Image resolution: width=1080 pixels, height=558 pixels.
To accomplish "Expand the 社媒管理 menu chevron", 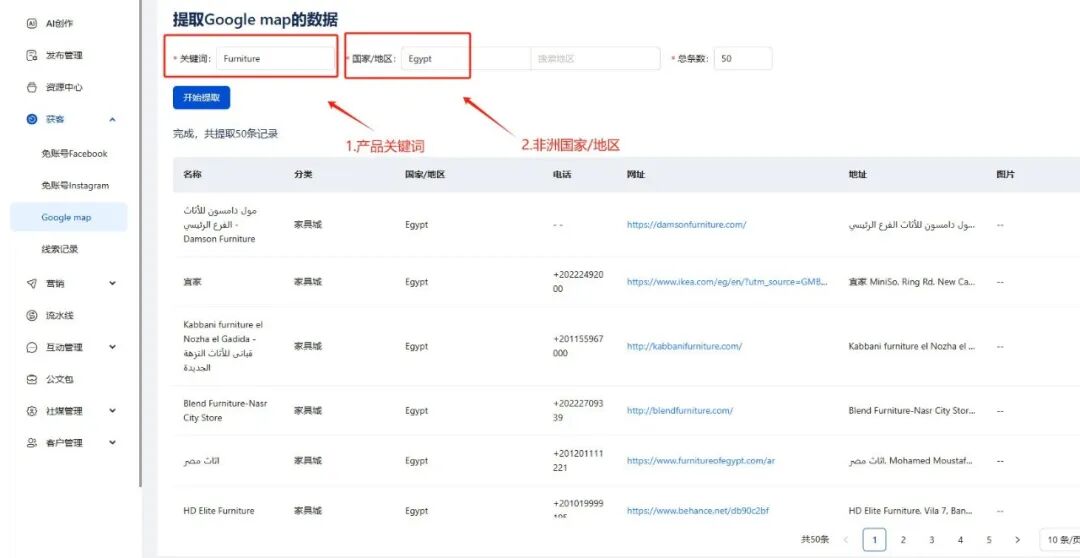I will [112, 411].
